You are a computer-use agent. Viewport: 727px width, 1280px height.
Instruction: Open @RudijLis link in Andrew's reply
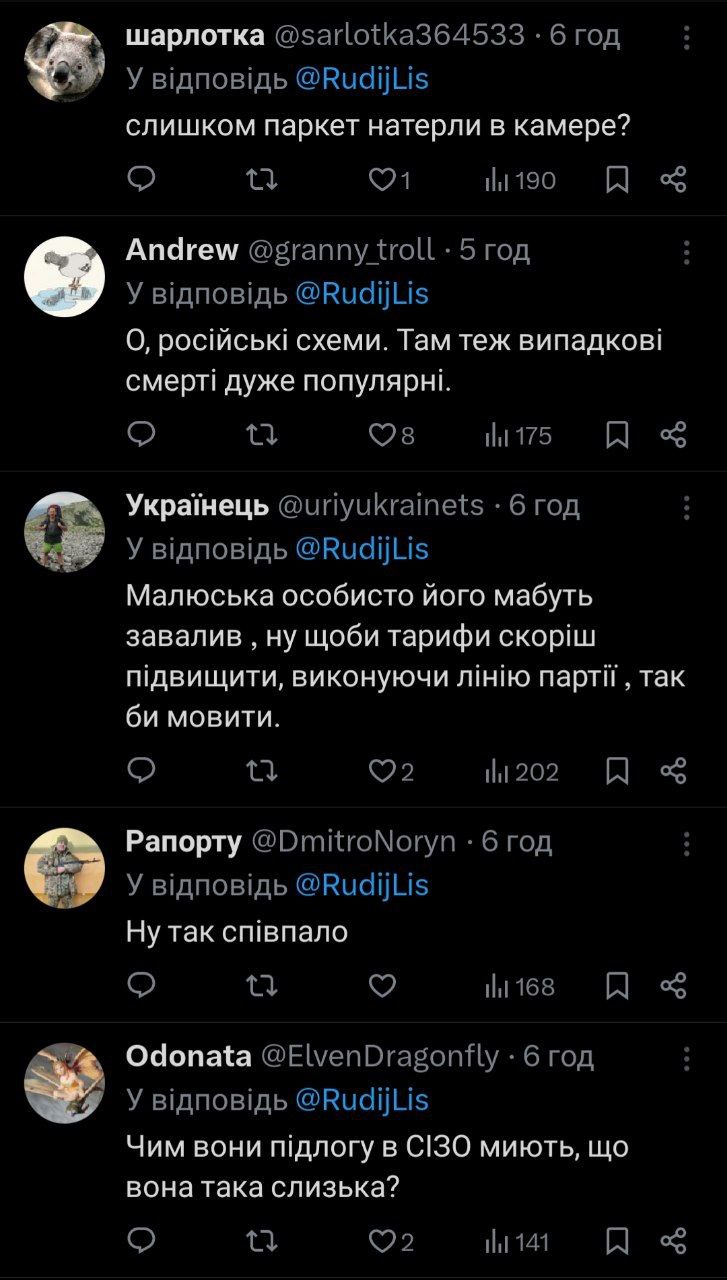[362, 293]
